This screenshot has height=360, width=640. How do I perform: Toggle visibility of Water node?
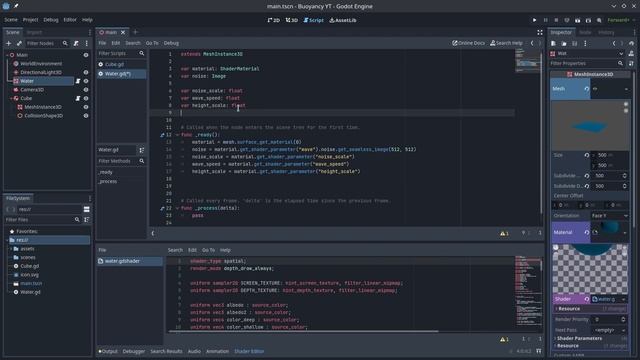click(86, 81)
